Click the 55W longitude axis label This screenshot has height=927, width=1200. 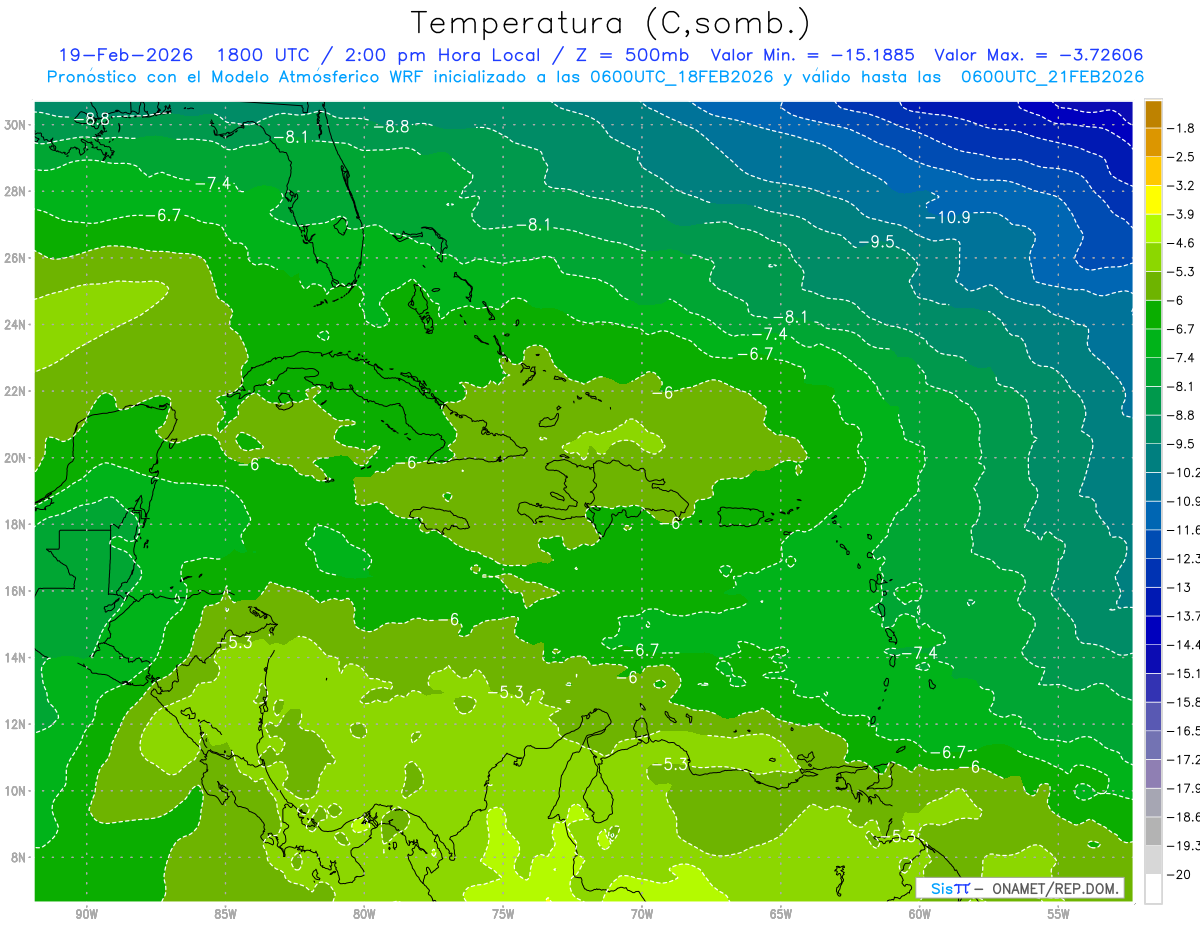[x=1059, y=914]
